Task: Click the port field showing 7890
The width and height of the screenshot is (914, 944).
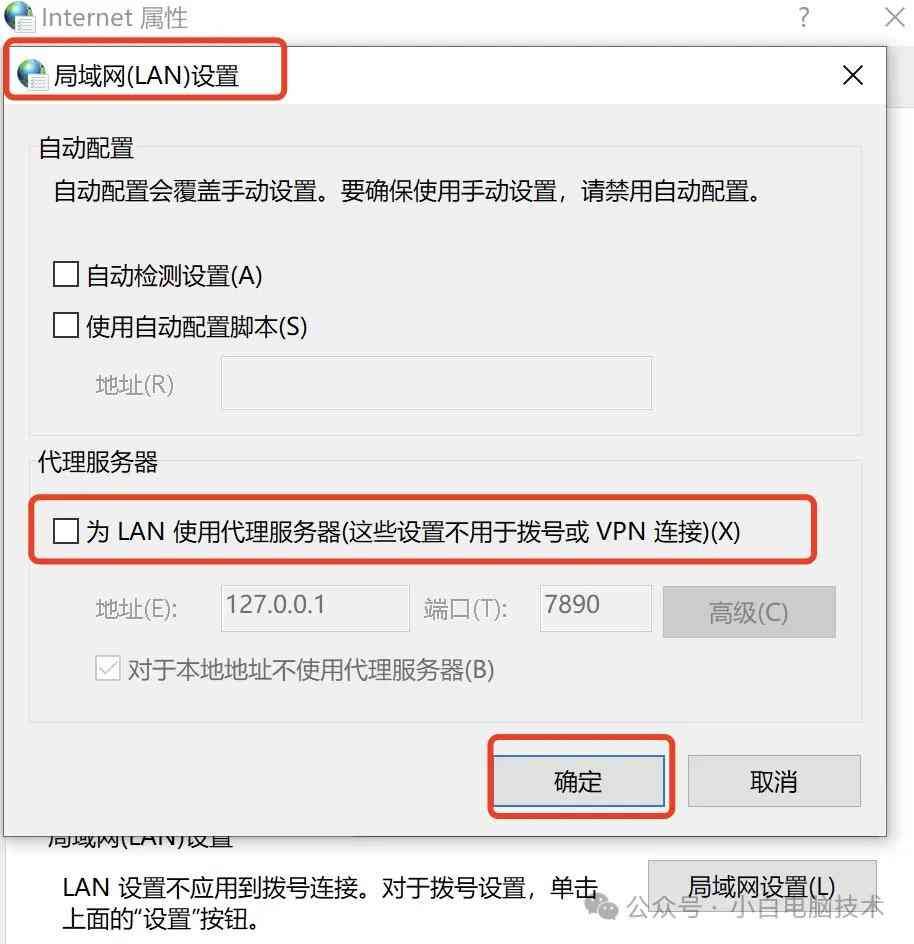Action: click(595, 607)
